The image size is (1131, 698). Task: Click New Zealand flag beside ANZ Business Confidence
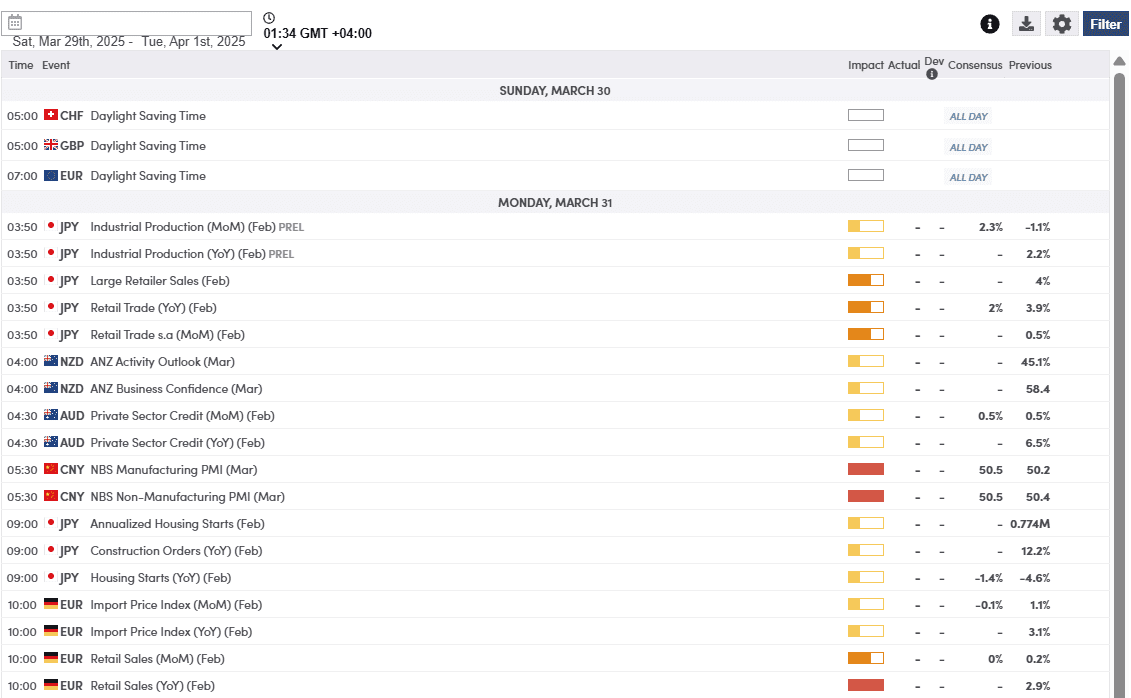[51, 389]
